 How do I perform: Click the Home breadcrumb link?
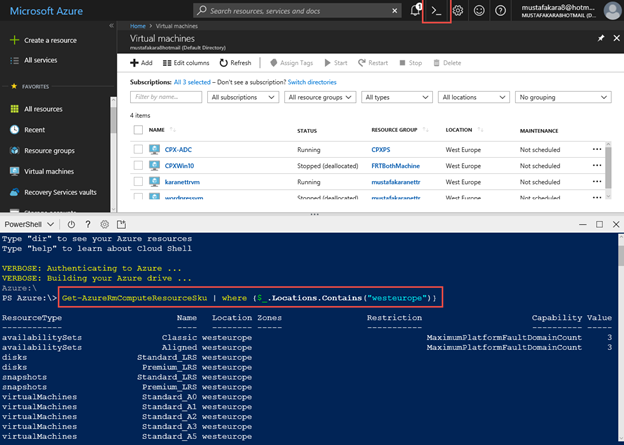(x=138, y=26)
